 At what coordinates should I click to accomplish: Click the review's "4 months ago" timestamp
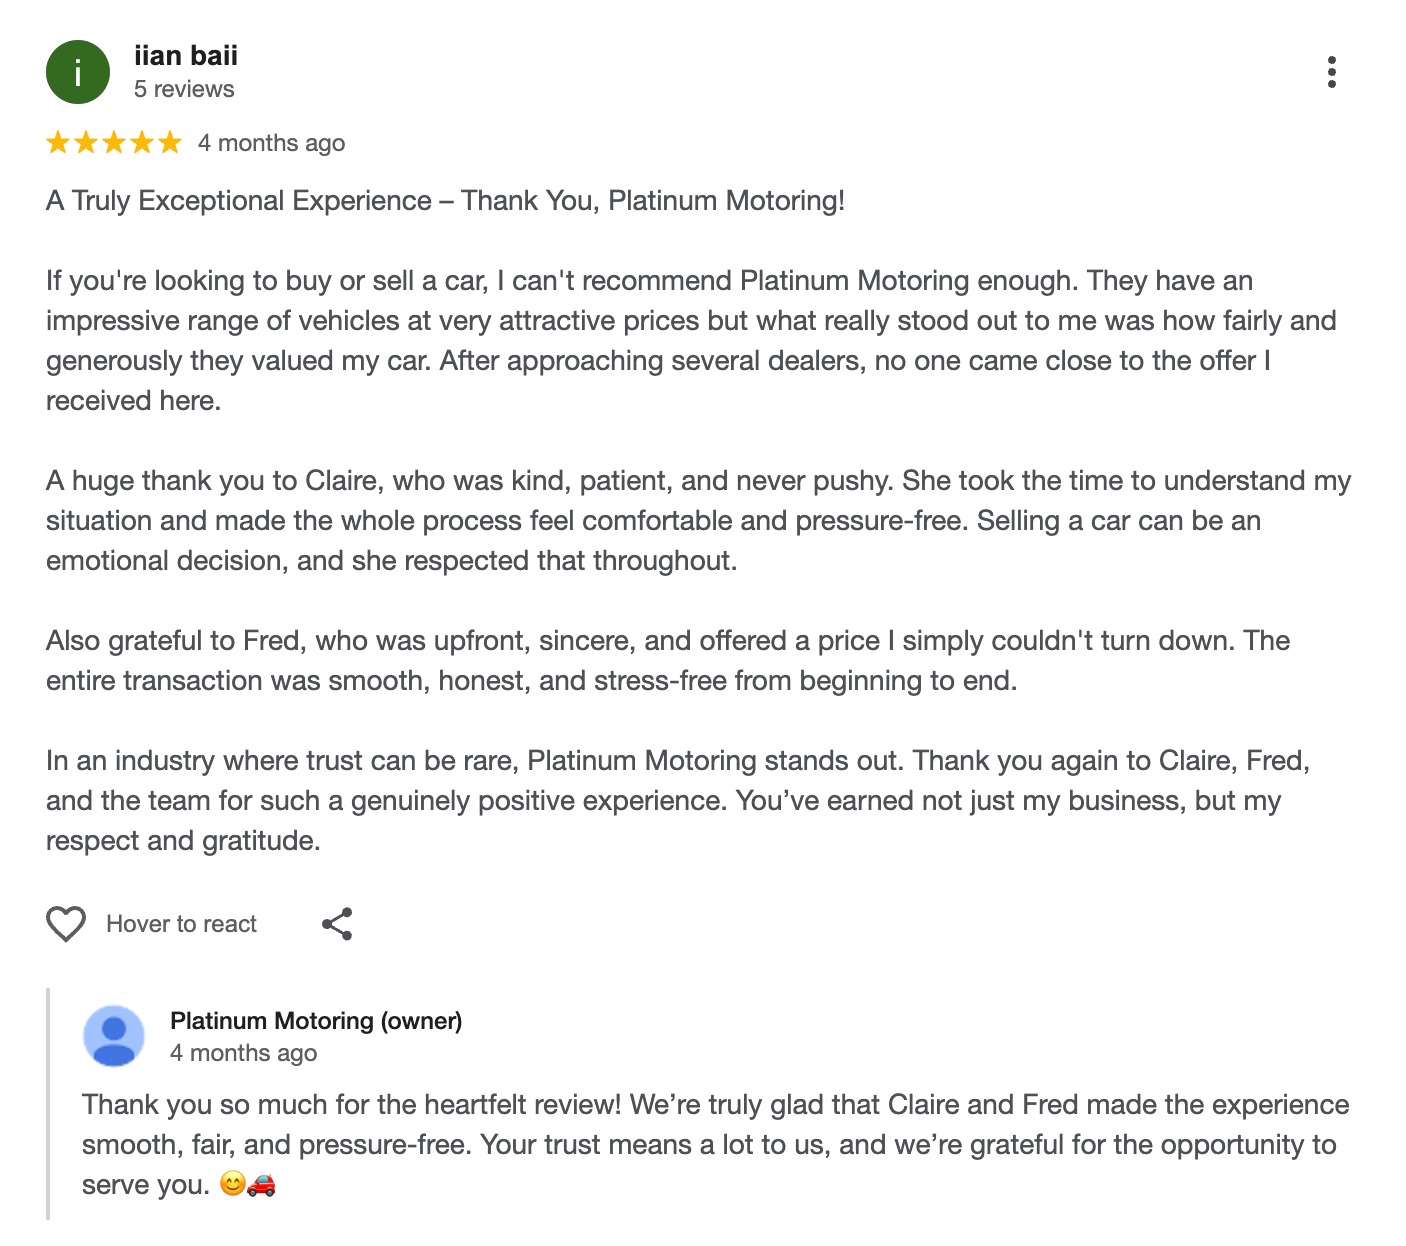click(271, 143)
